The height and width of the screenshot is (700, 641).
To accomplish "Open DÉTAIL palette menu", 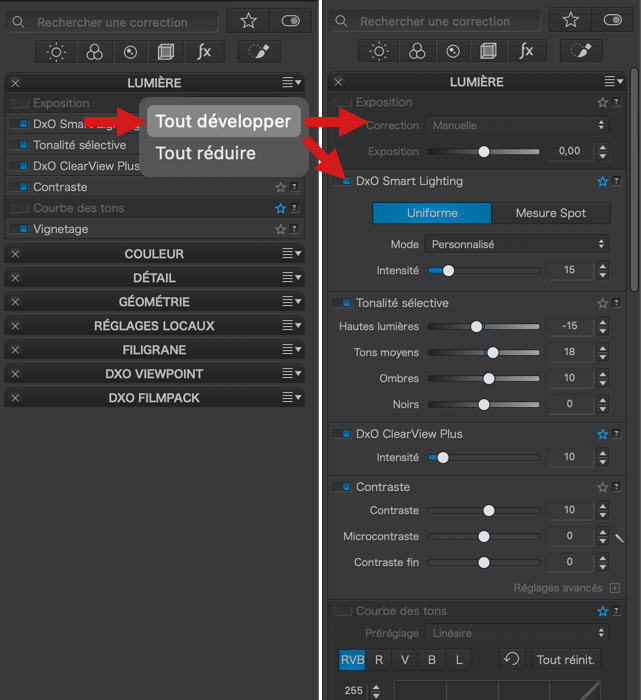I will (292, 278).
